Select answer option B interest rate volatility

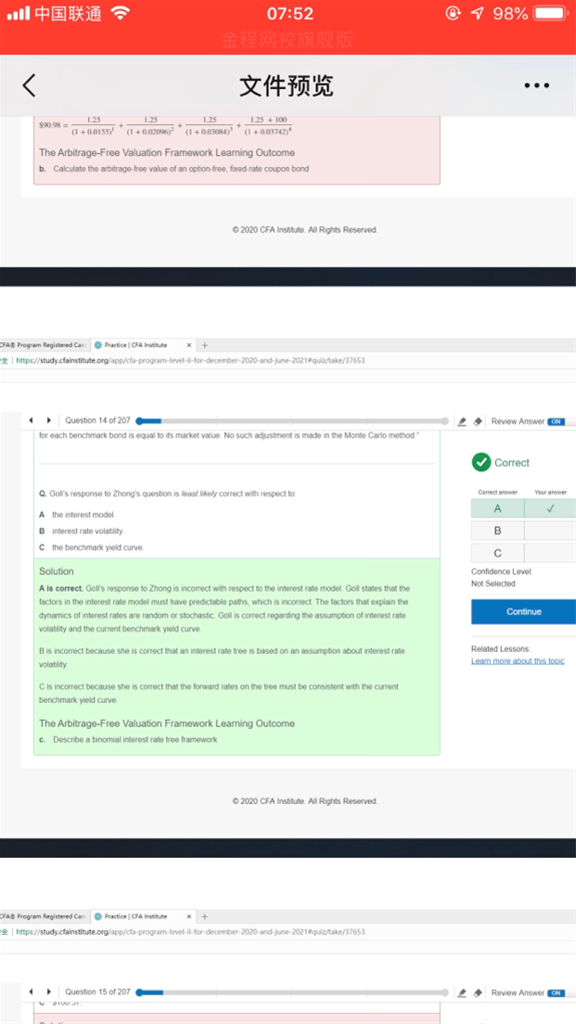[x=81, y=531]
